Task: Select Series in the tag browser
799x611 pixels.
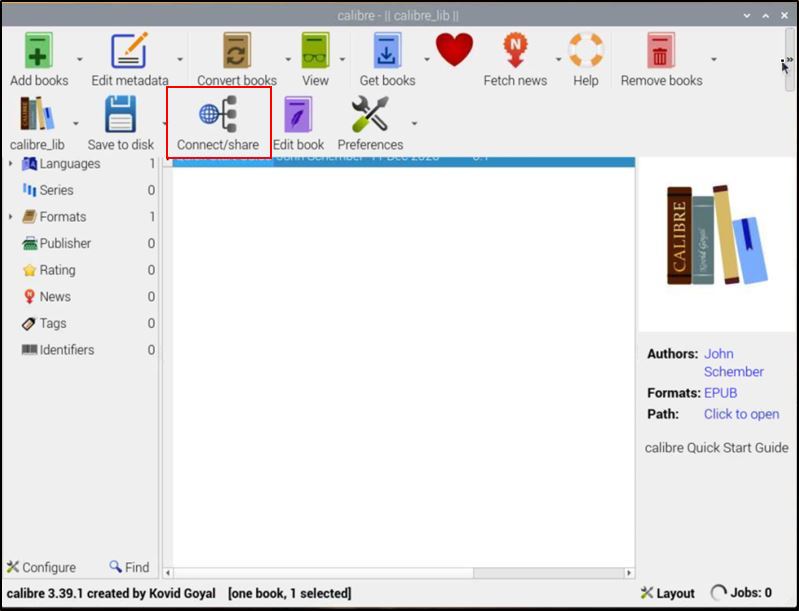Action: click(x=56, y=190)
